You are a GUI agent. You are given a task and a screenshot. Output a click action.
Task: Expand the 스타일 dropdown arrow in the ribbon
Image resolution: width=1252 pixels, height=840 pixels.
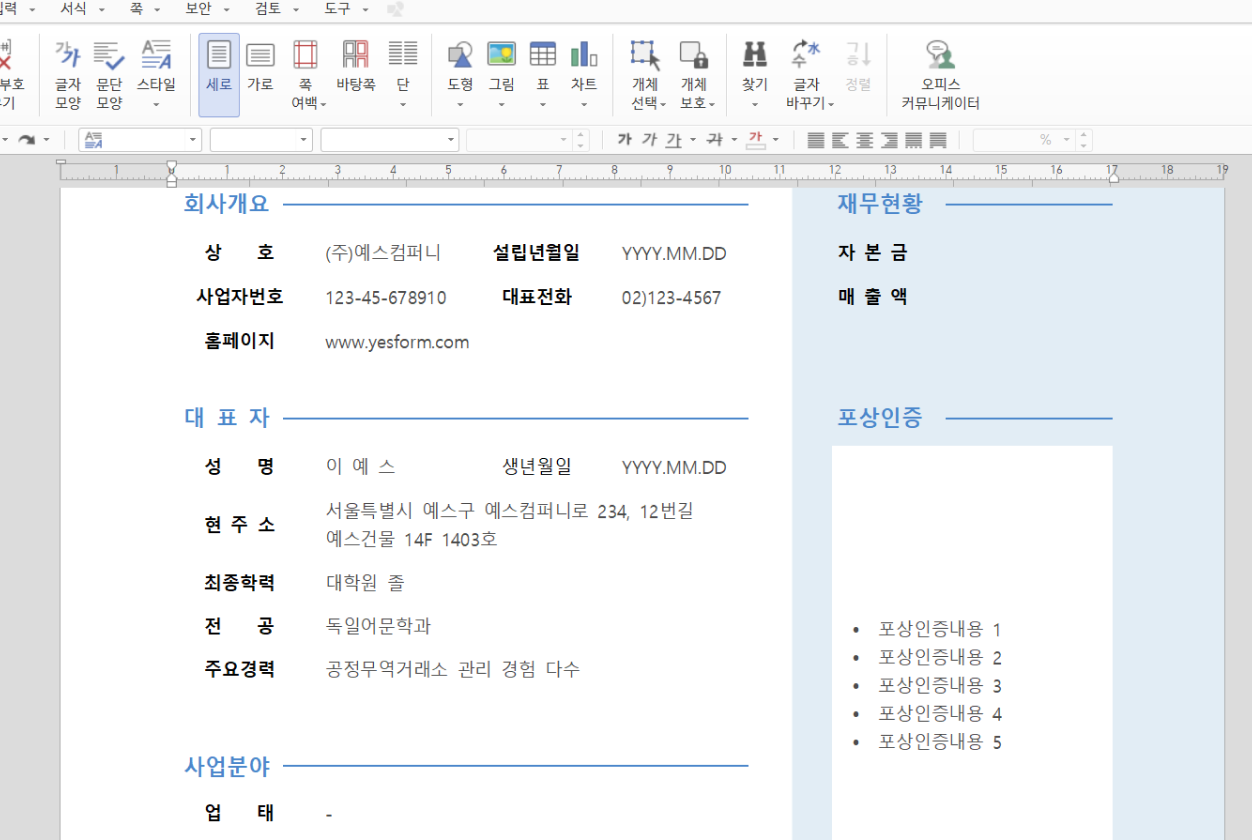point(156,104)
